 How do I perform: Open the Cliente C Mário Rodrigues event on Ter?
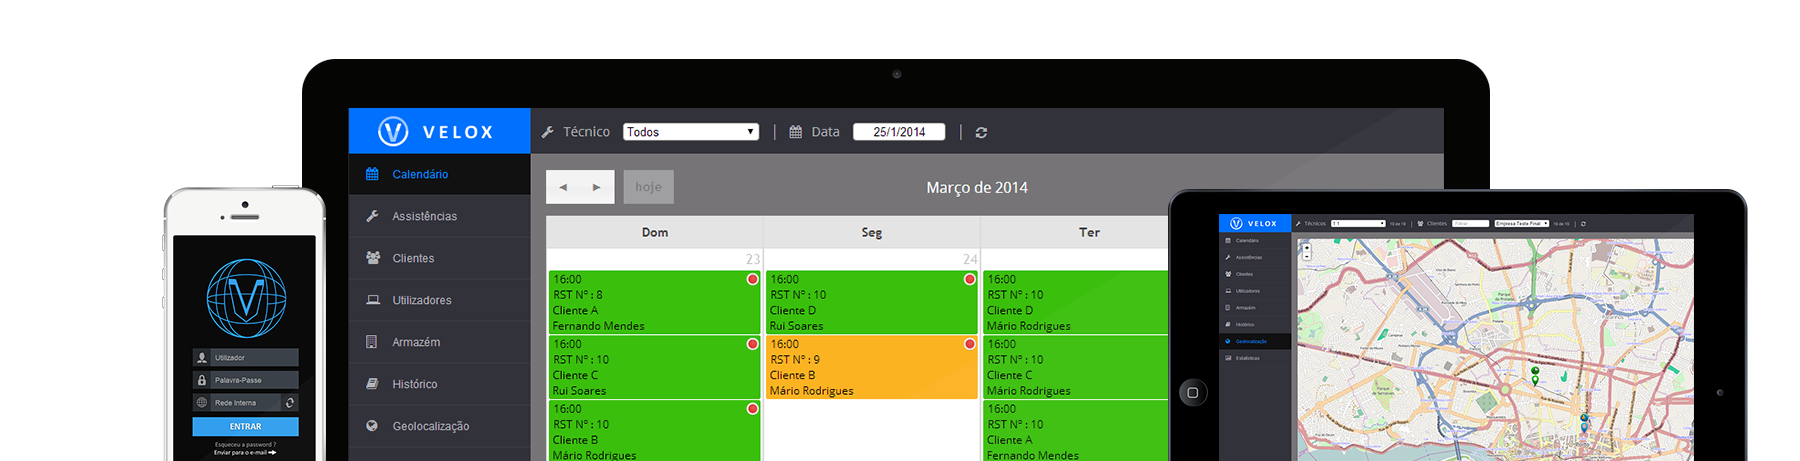coord(1076,367)
